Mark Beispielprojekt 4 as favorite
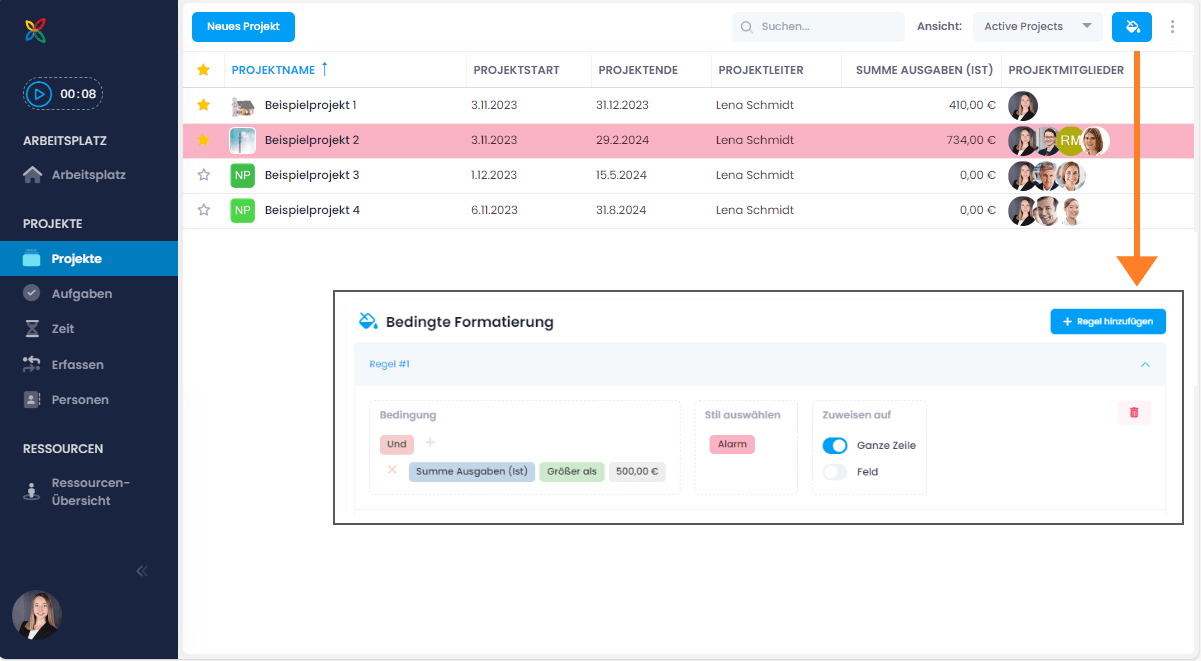 (x=204, y=210)
